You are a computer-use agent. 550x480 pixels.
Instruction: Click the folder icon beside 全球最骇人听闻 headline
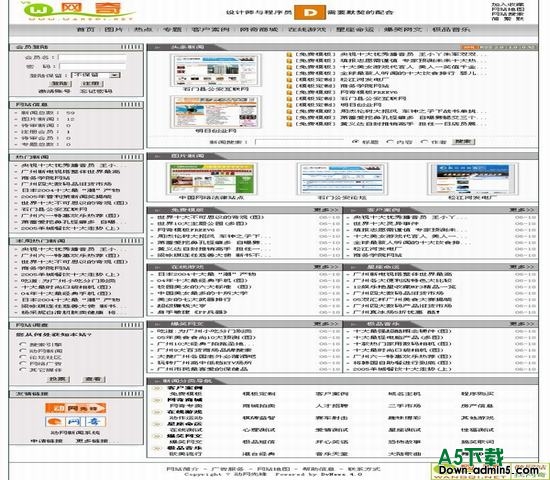pos(289,73)
